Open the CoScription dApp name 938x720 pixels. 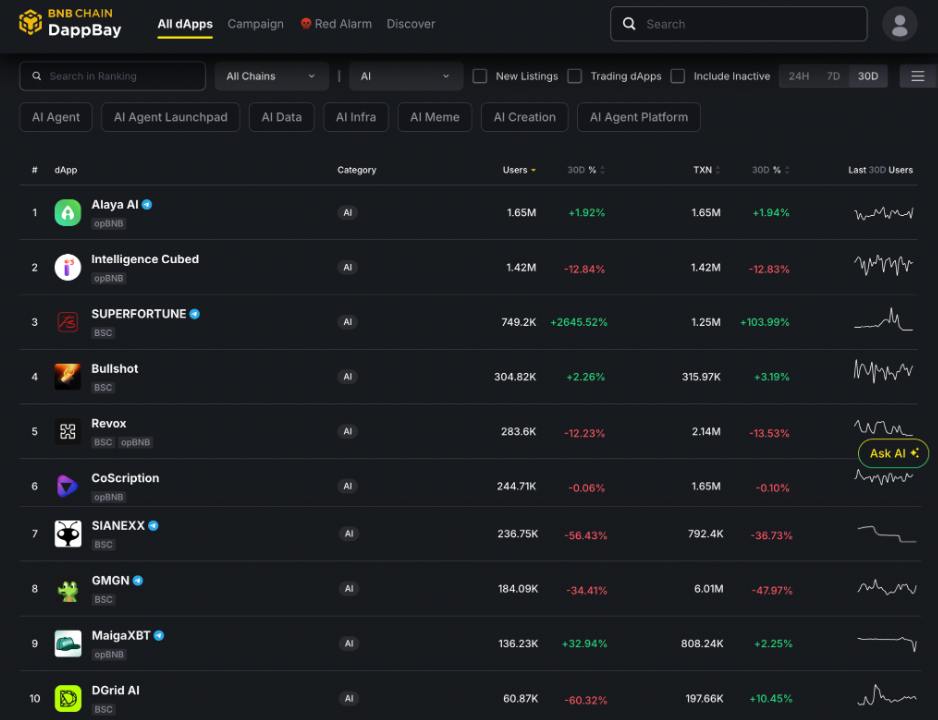tap(125, 478)
